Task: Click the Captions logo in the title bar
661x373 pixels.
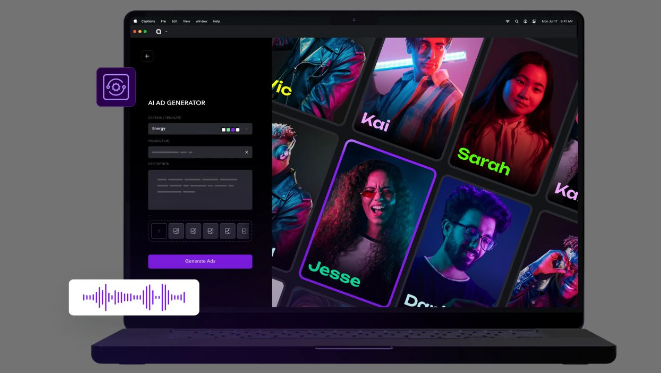Action: tap(159, 32)
